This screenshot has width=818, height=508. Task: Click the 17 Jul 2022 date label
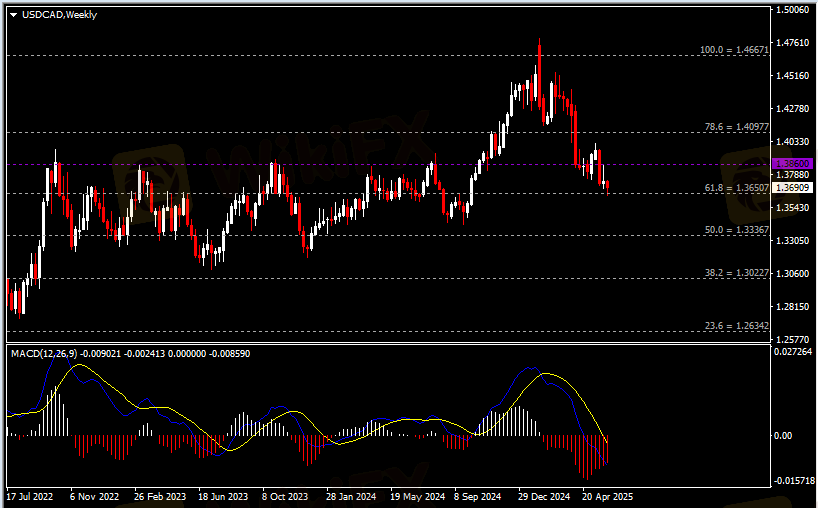tap(29, 497)
